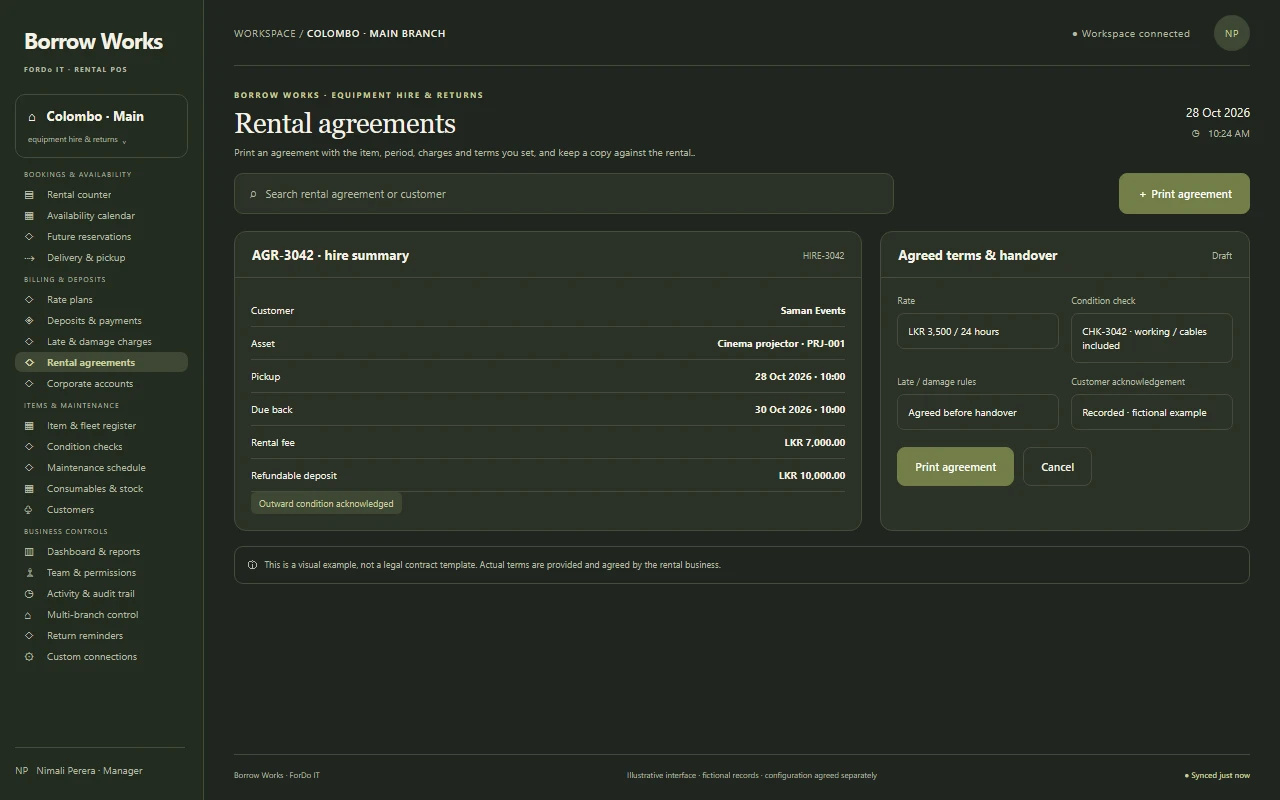1280x800 pixels.
Task: Click the Cinema projector · PRJ-001 asset value
Action: [781, 344]
